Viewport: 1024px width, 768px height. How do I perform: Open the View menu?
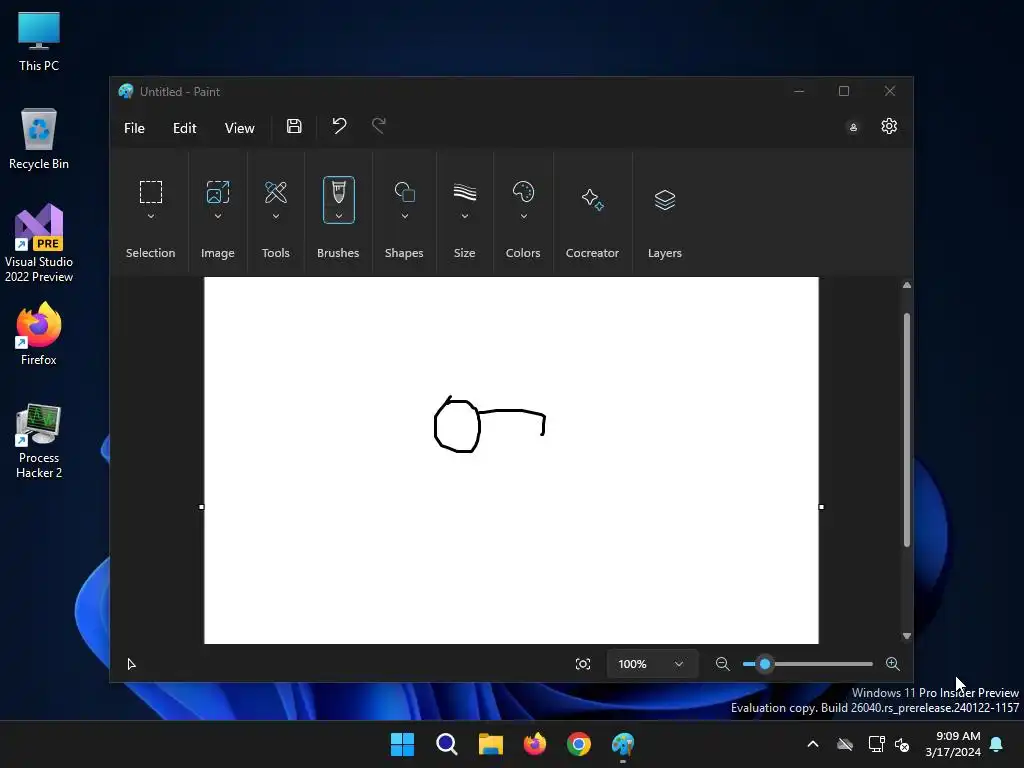pos(240,128)
